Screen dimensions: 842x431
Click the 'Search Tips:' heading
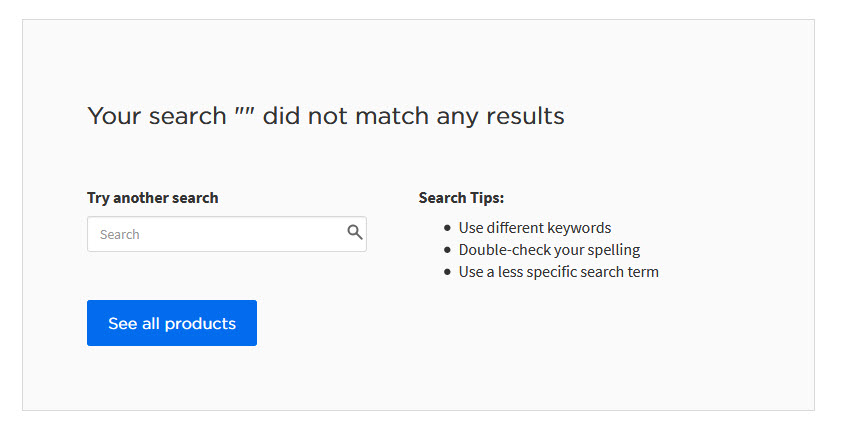[461, 198]
